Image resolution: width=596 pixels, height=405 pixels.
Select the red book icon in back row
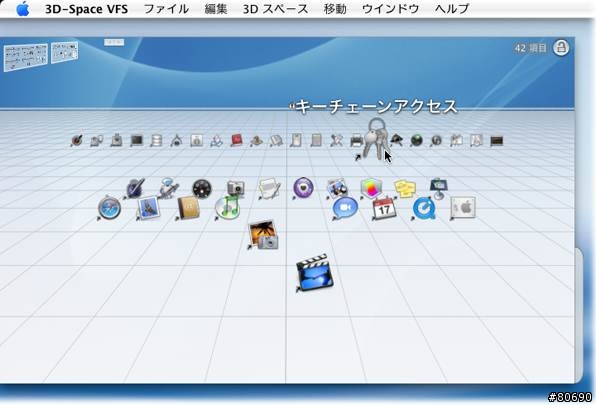(x=236, y=141)
